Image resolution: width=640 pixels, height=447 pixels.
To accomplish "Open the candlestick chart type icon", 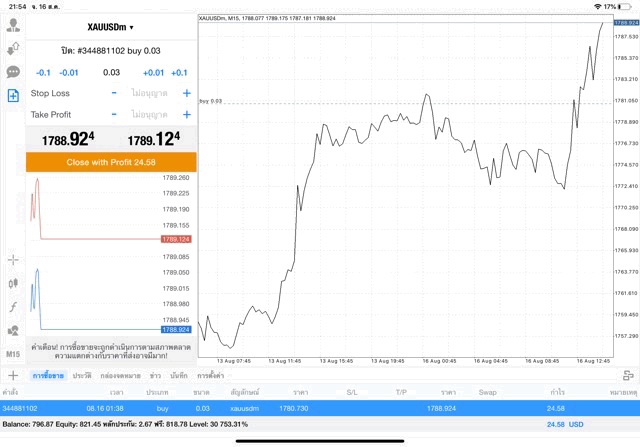I will point(13,283).
